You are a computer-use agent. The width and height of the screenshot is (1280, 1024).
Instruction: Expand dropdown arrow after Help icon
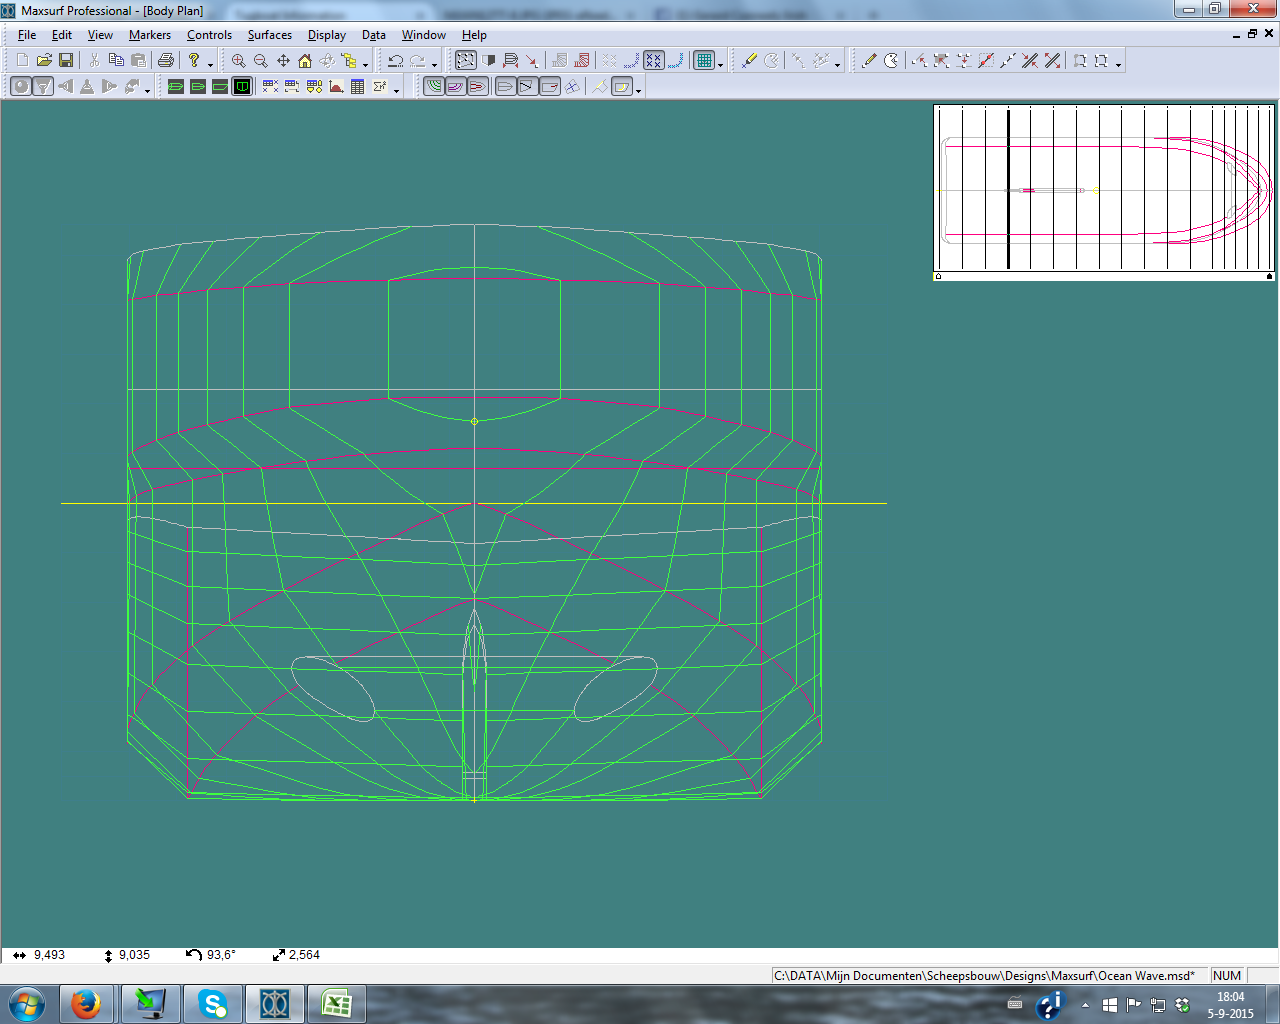click(x=210, y=63)
